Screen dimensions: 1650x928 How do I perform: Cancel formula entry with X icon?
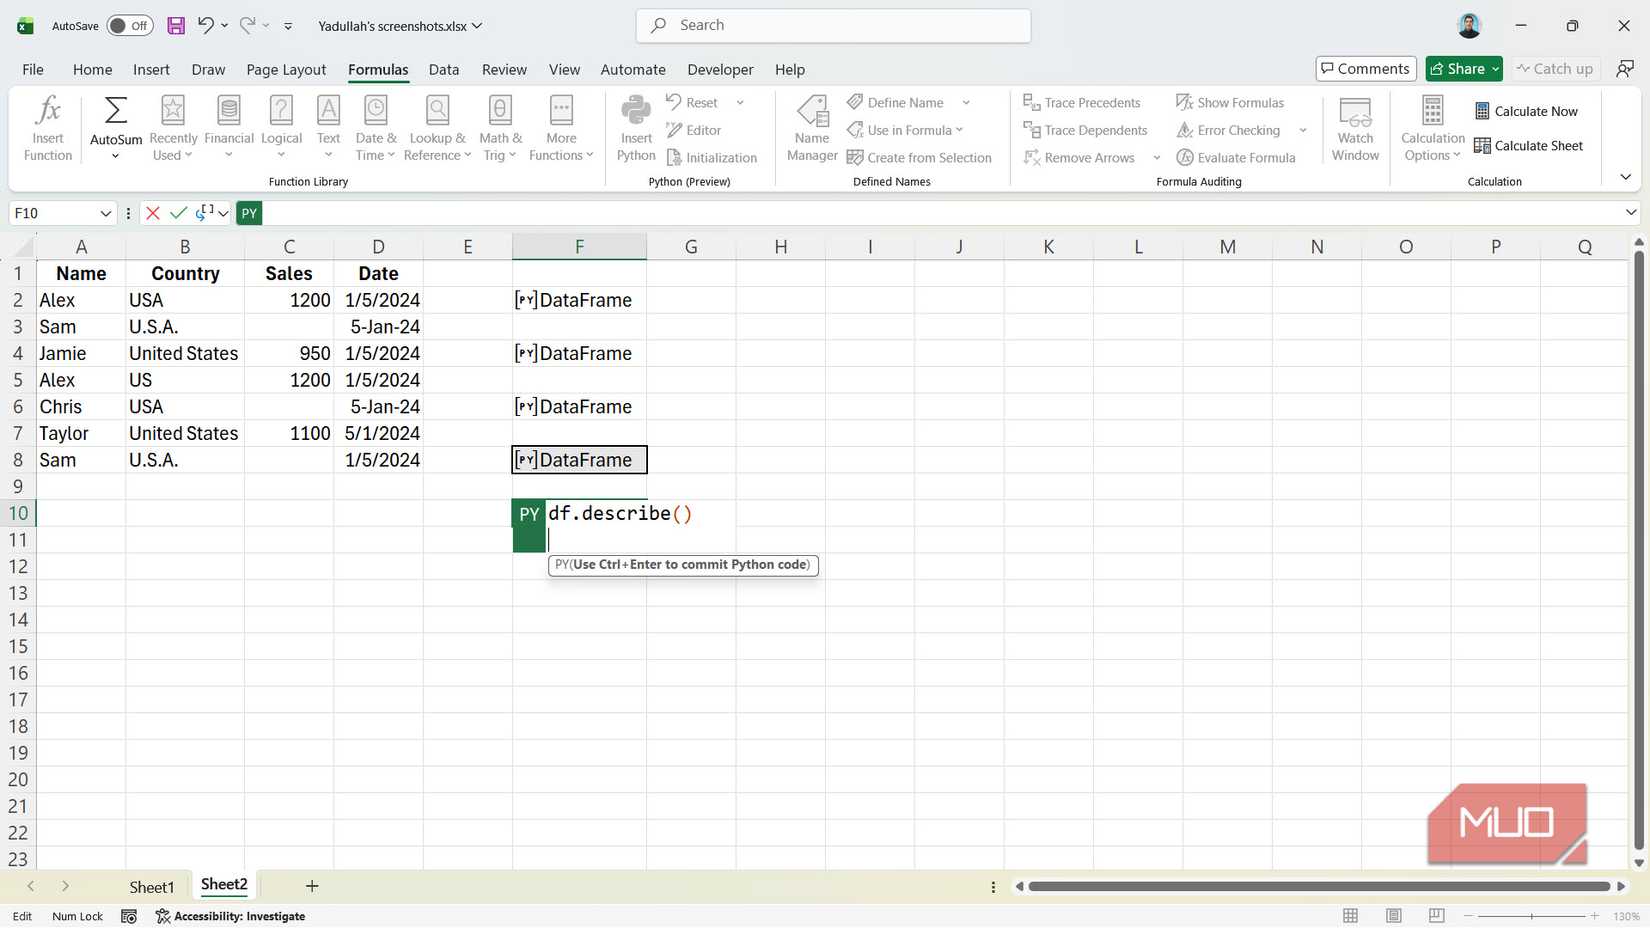(153, 213)
